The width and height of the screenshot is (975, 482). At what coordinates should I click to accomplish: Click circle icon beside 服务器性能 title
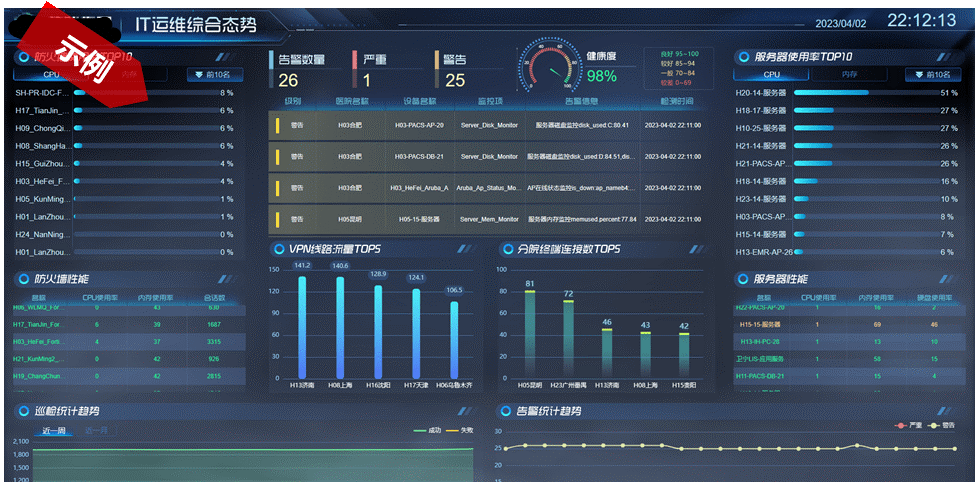[744, 279]
